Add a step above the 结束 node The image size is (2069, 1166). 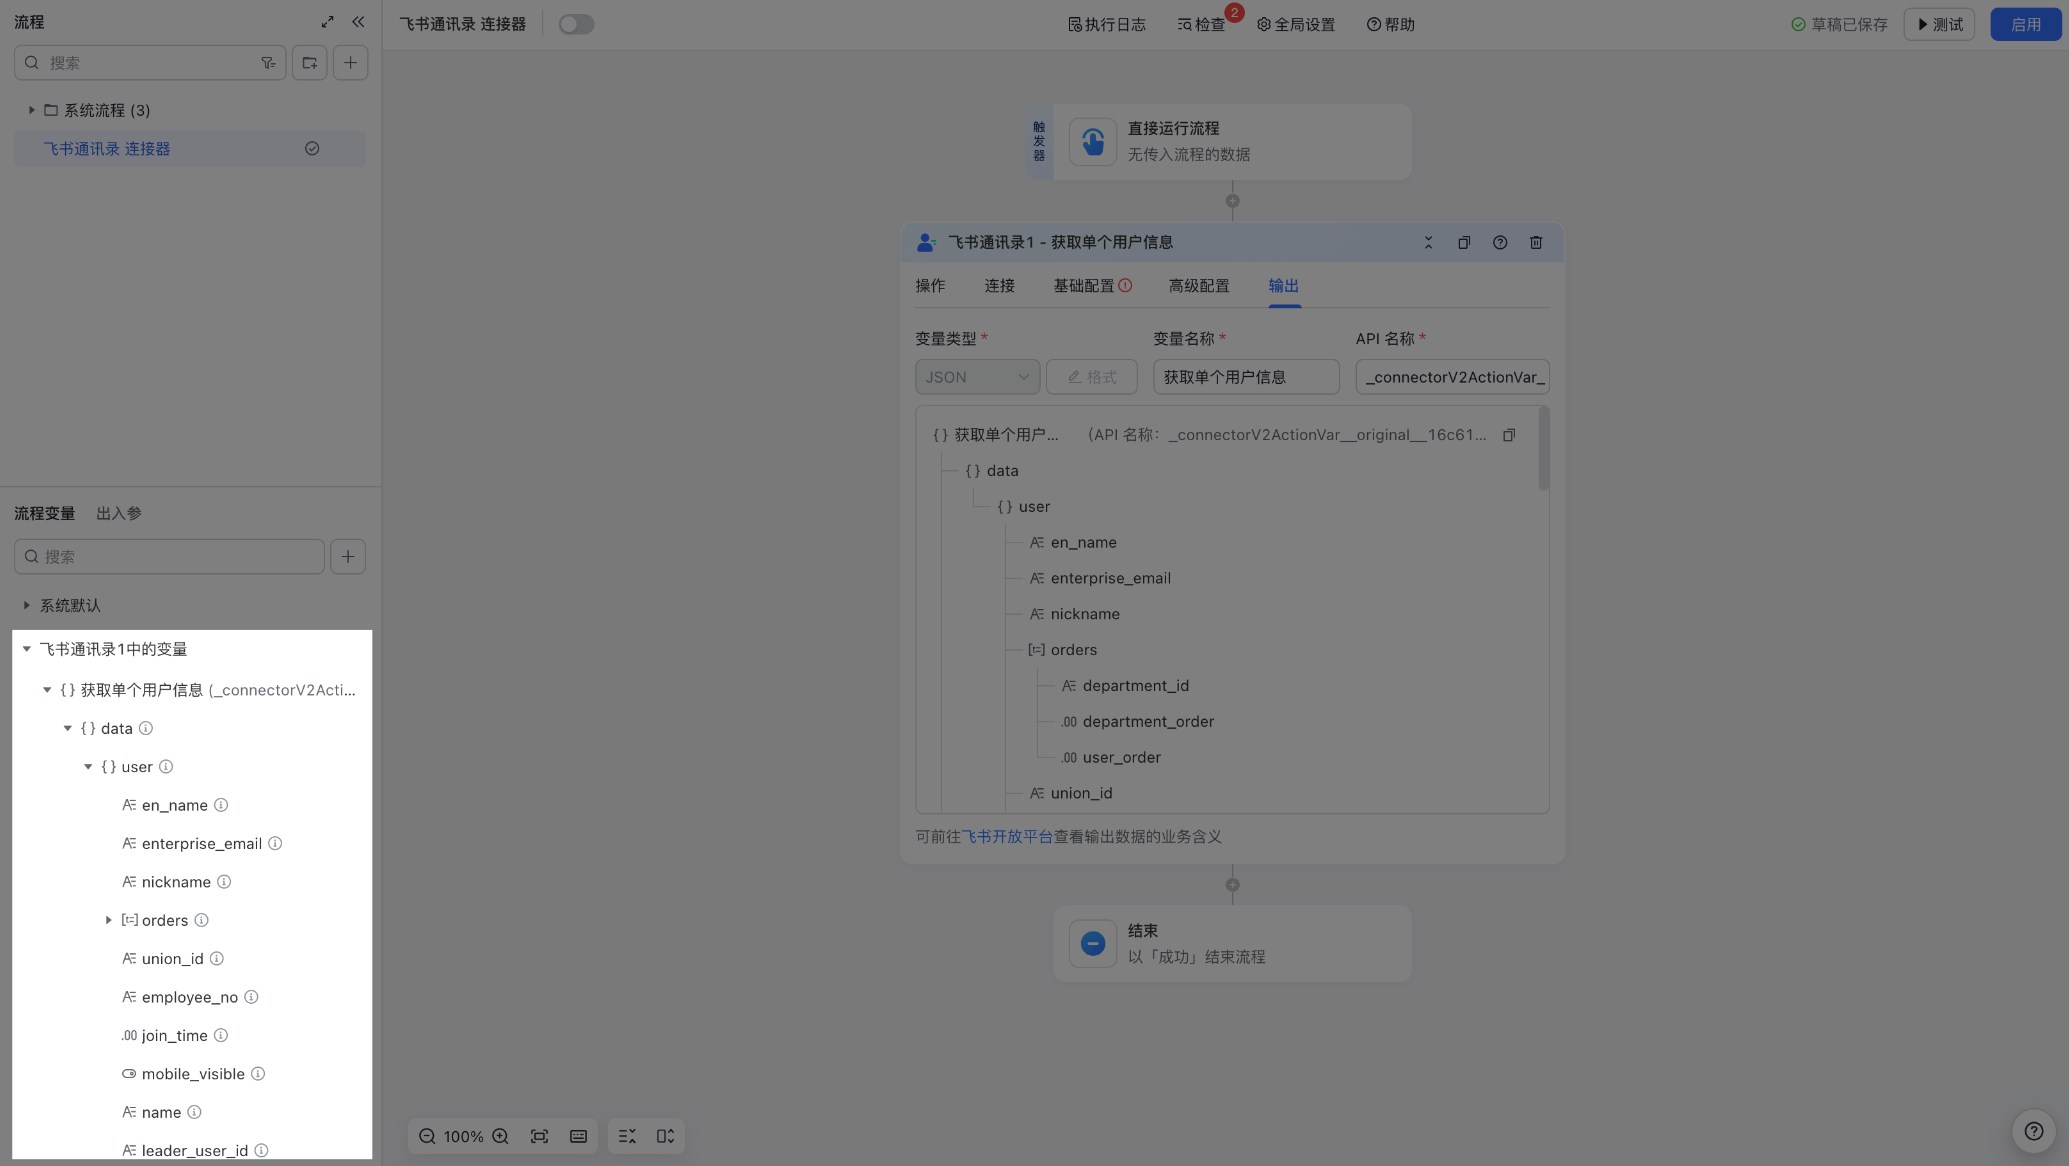(x=1232, y=885)
